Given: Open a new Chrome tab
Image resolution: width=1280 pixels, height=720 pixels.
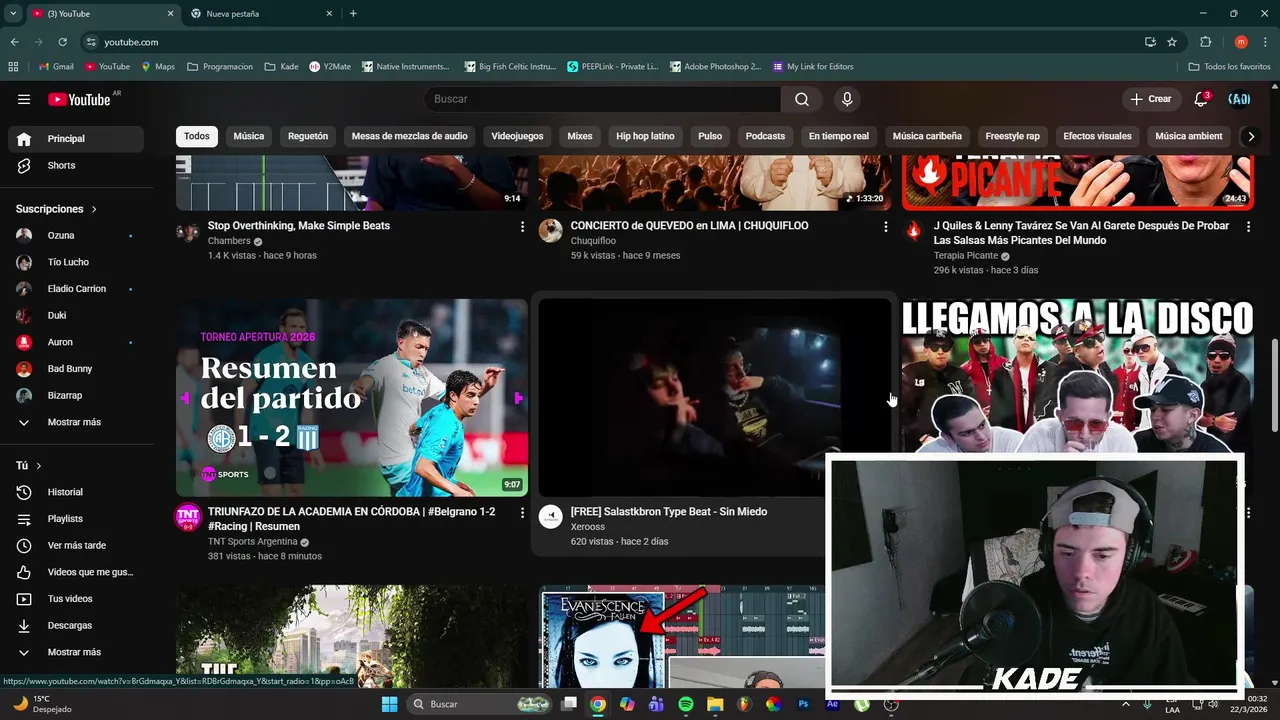Looking at the screenshot, I should (x=353, y=14).
